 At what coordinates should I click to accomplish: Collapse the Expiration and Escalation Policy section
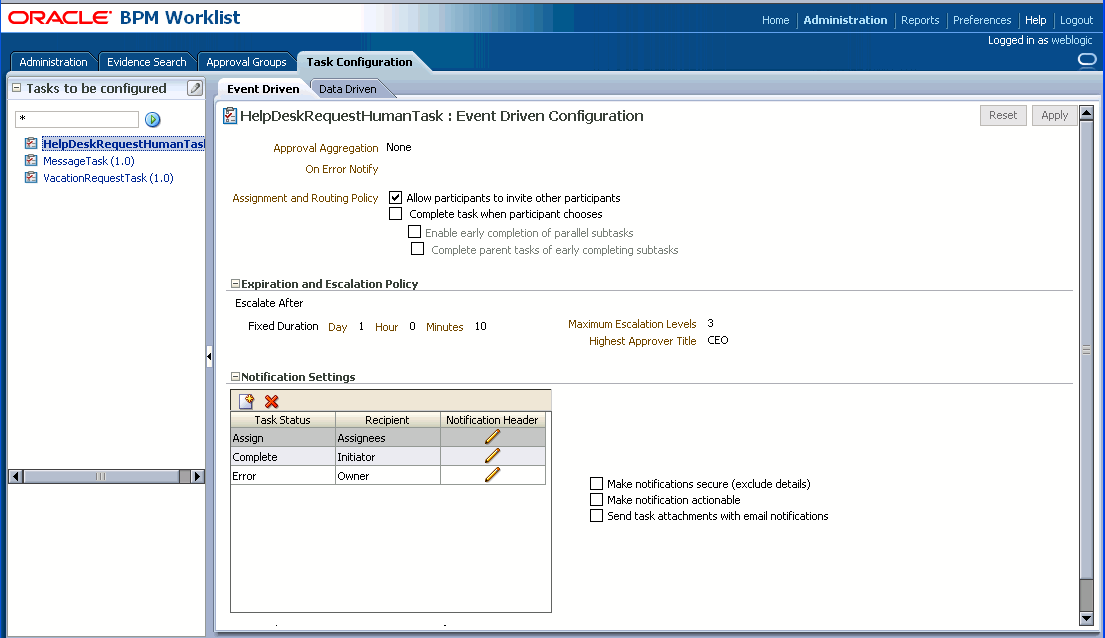234,283
